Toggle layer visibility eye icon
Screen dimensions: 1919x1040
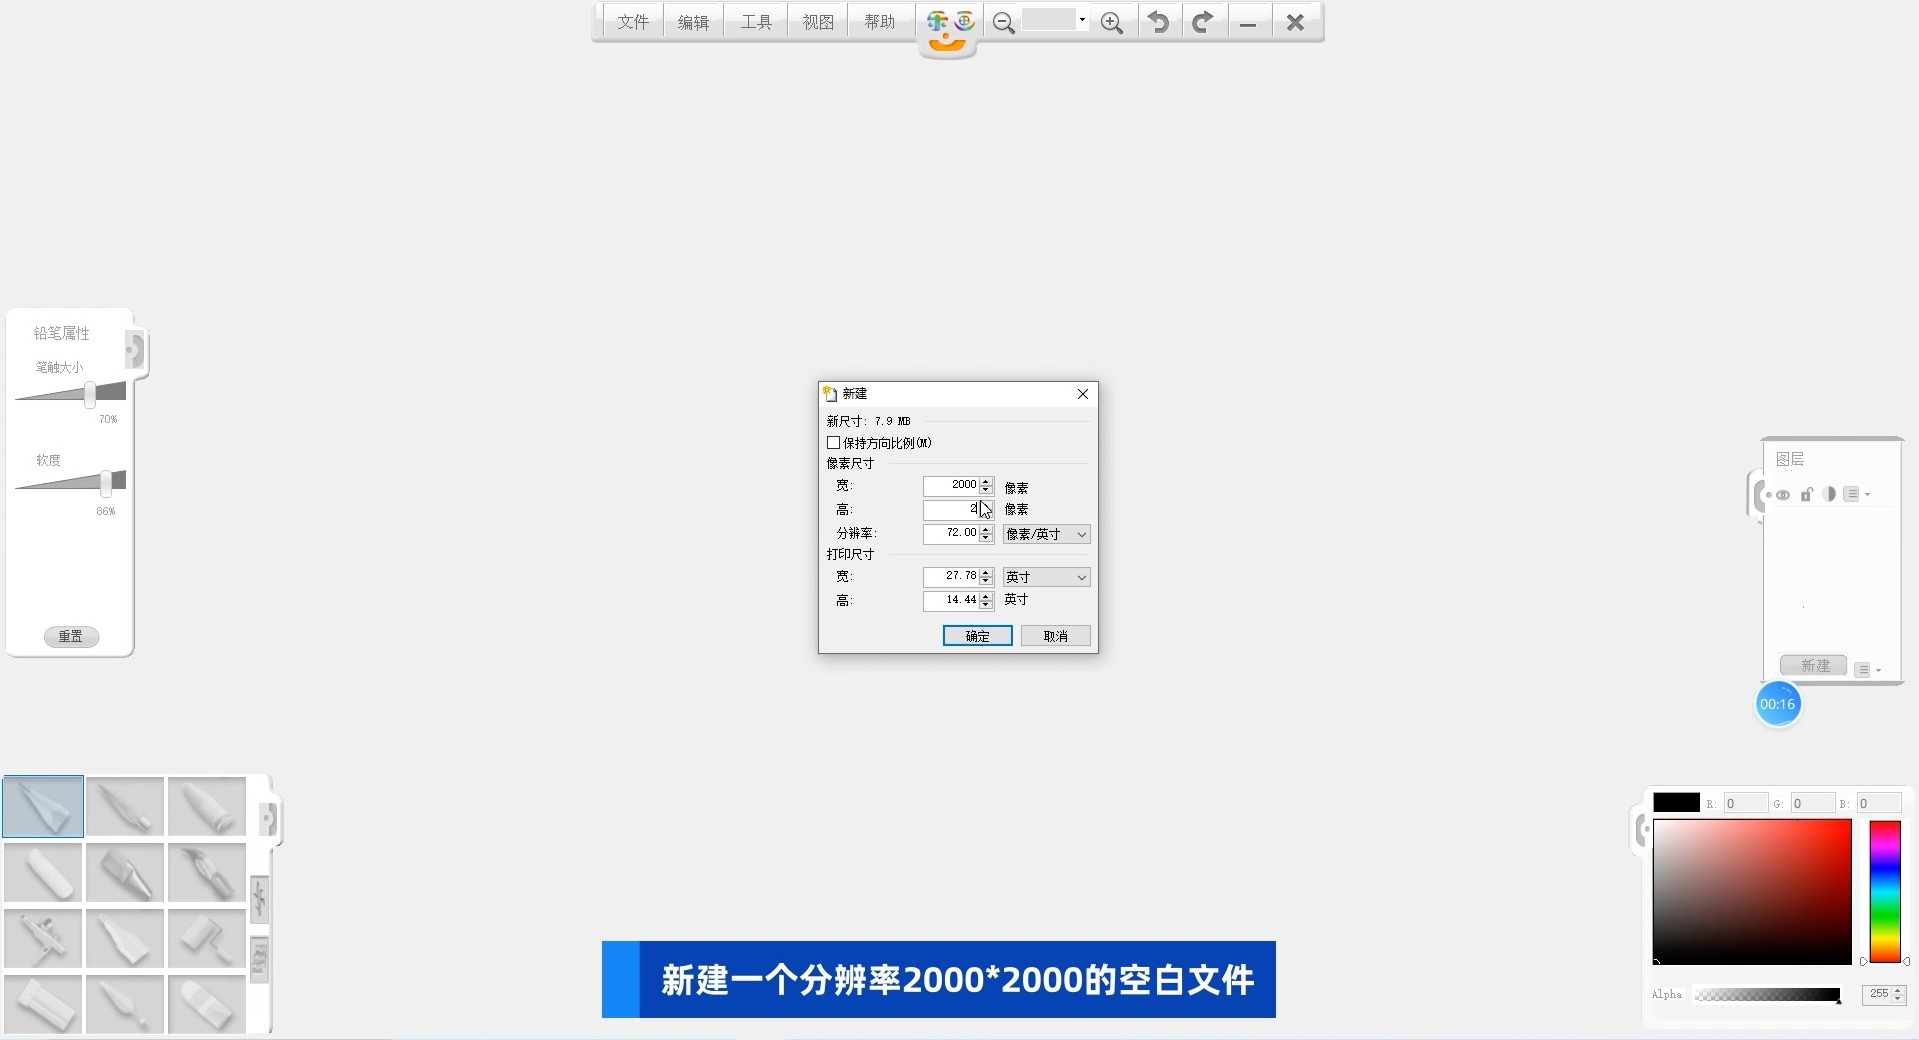(1783, 495)
